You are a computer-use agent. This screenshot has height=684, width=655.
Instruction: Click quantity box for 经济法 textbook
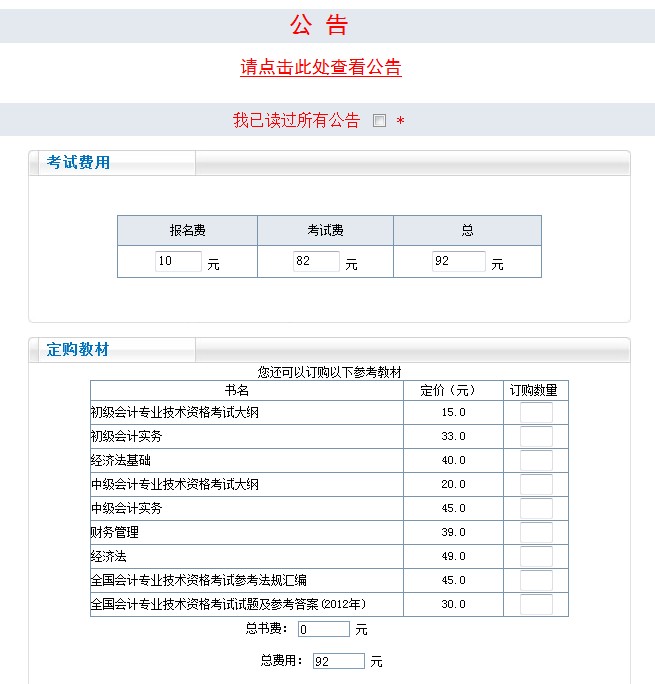[x=536, y=557]
